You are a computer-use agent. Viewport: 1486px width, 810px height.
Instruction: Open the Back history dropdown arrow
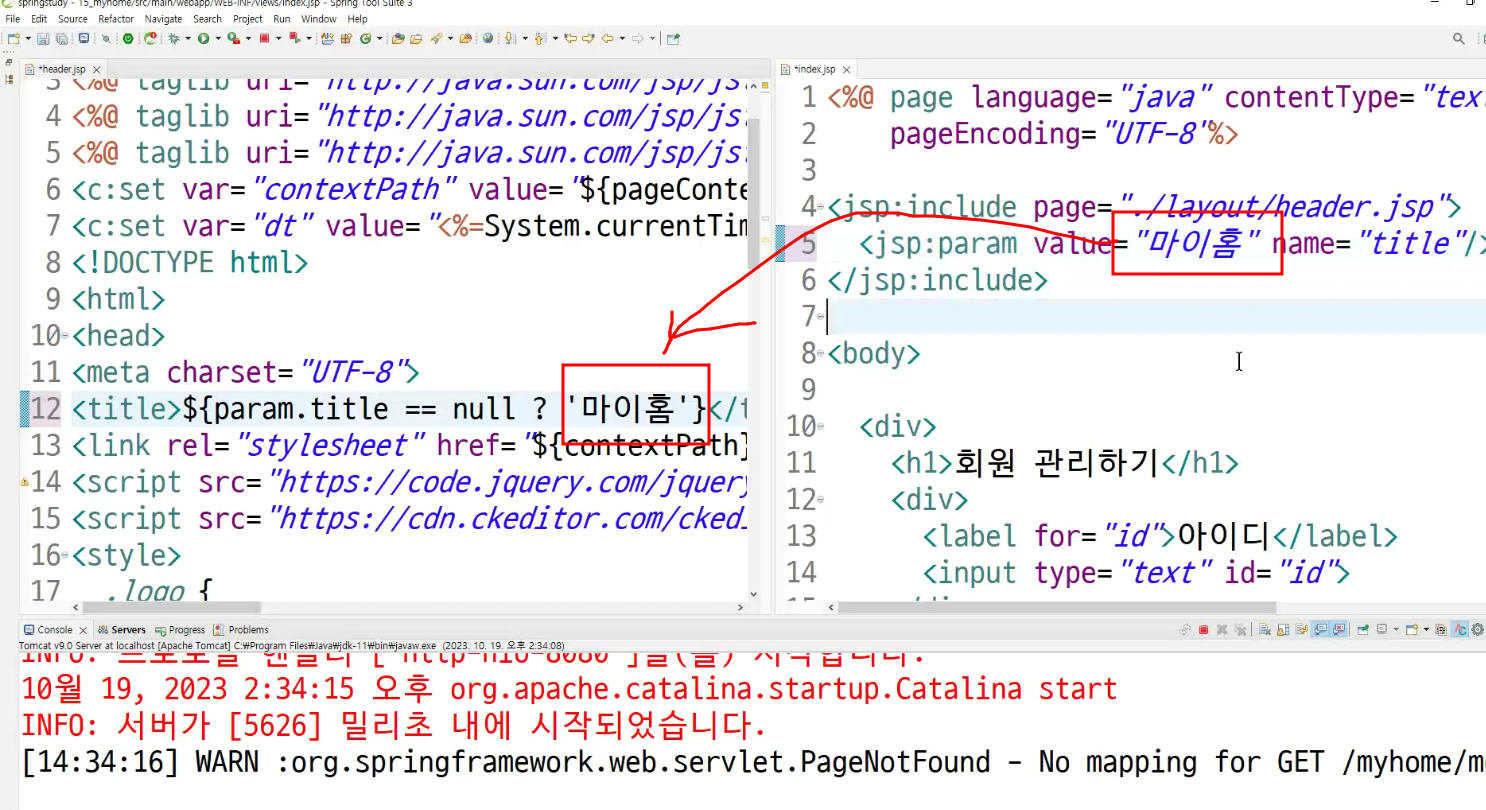pyautogui.click(x=622, y=39)
